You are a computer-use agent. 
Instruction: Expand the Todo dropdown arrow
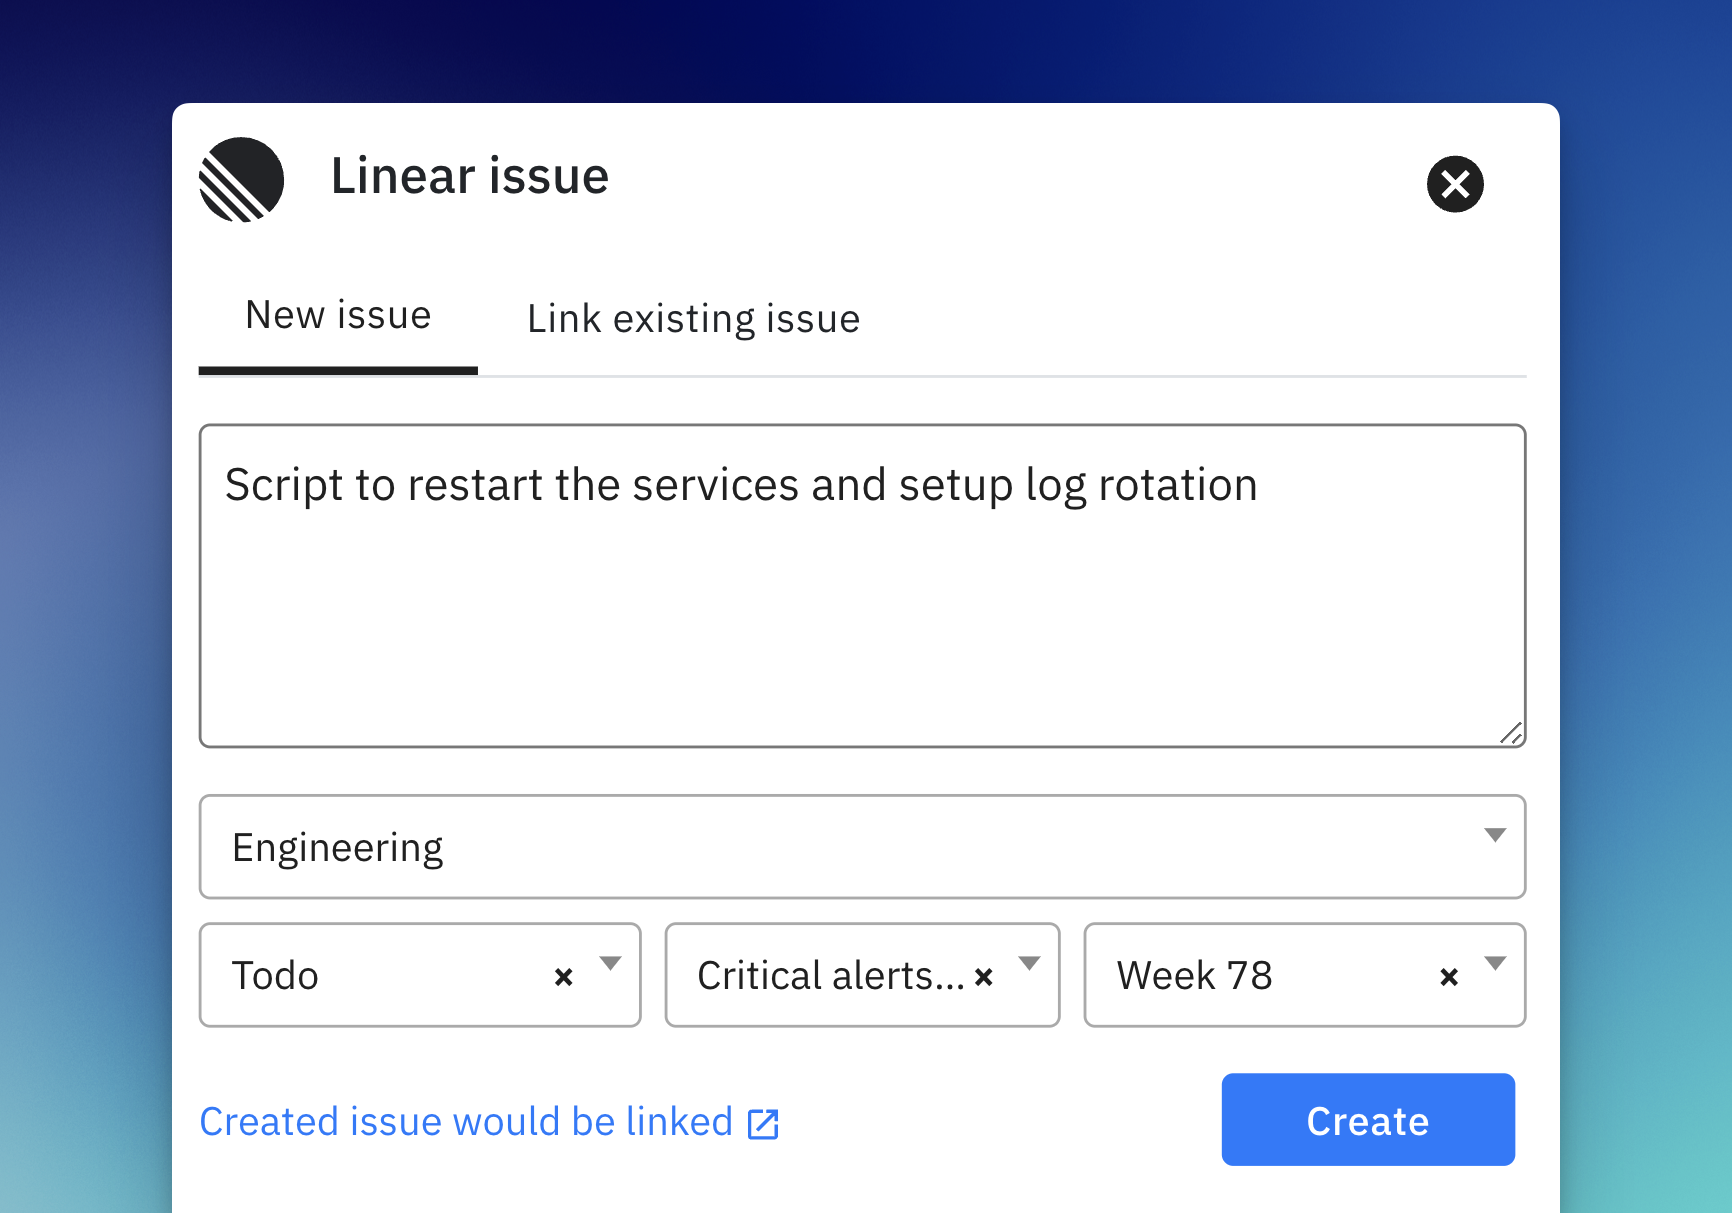click(610, 963)
